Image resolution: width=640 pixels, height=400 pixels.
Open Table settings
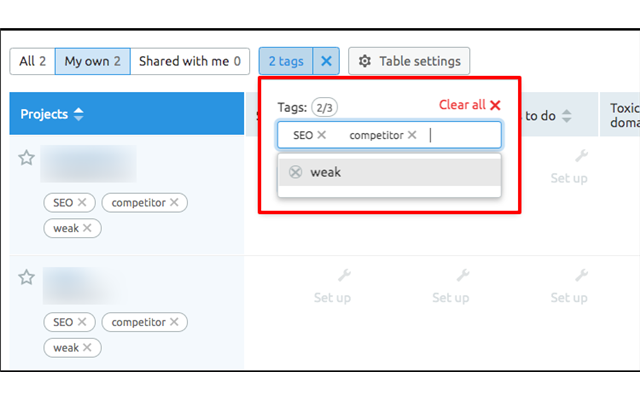(x=409, y=61)
